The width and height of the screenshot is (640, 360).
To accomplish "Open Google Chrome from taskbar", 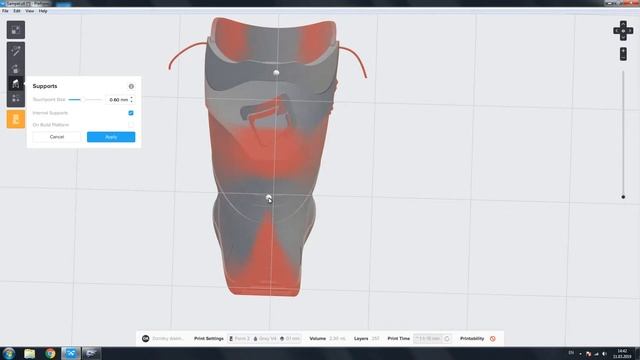I will [50, 353].
